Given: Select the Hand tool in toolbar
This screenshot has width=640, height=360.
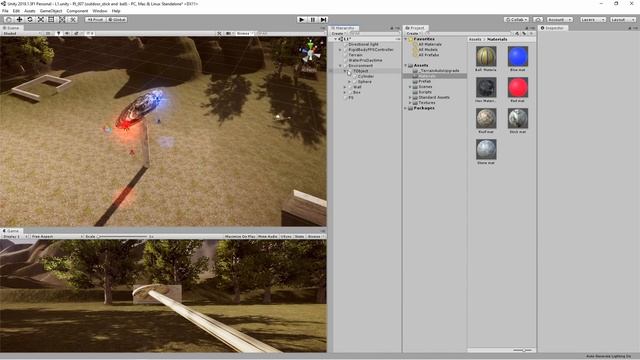Looking at the screenshot, I should point(8,19).
